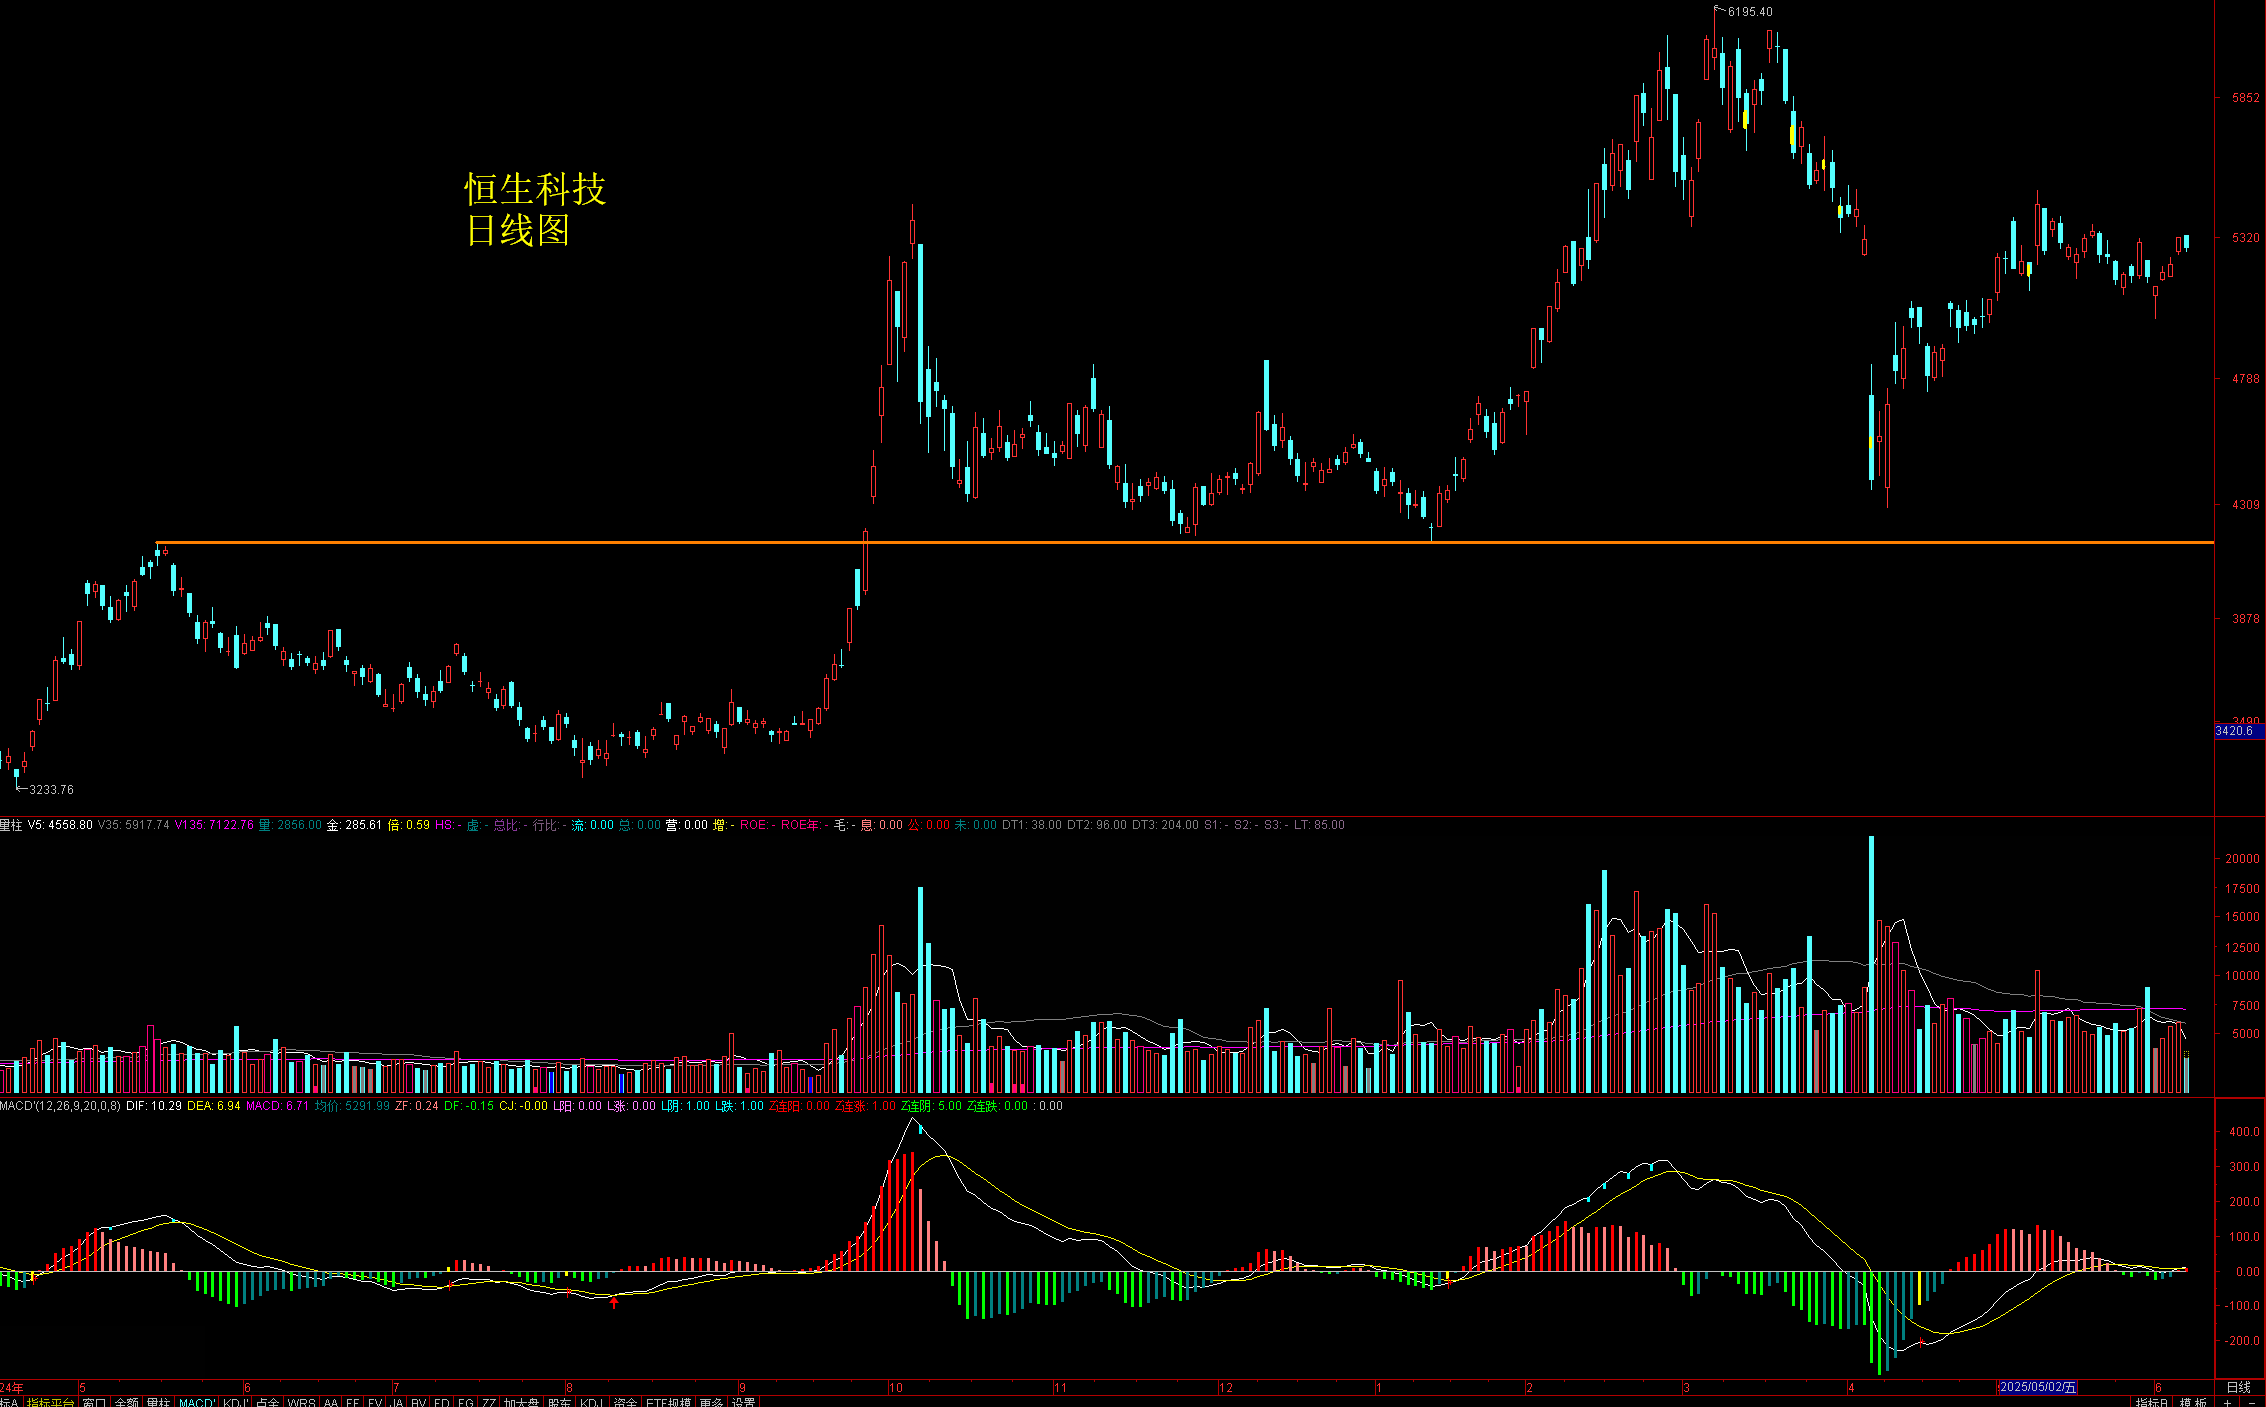
Task: Click the V5: 4558.80 volume readout
Action: coord(60,825)
